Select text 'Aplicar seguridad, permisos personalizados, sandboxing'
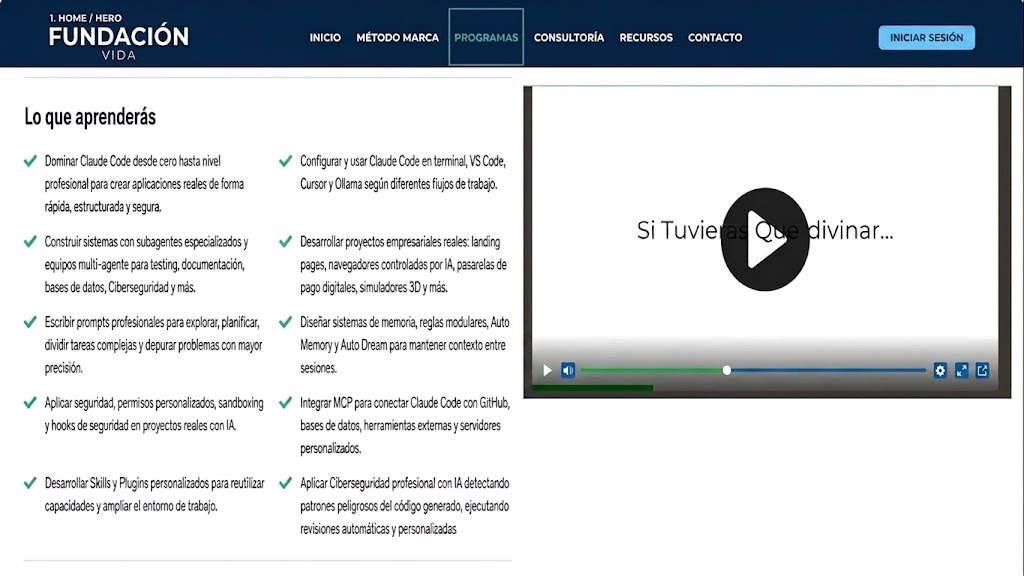Viewport: 1024px width, 576px height. point(154,404)
